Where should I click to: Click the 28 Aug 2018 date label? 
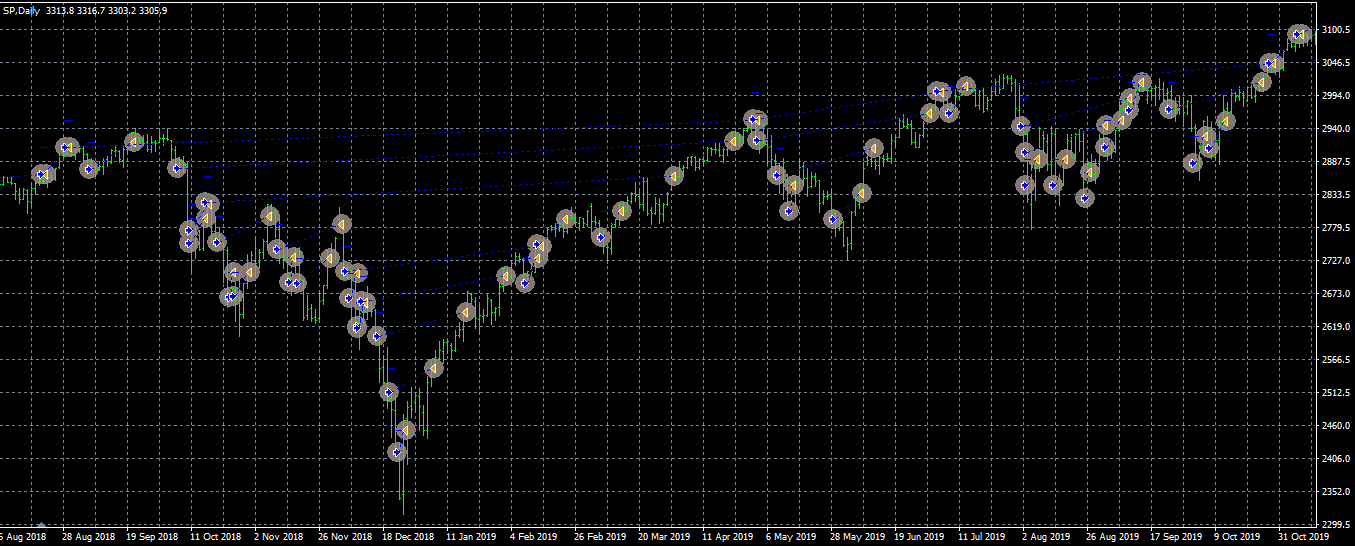(88, 538)
